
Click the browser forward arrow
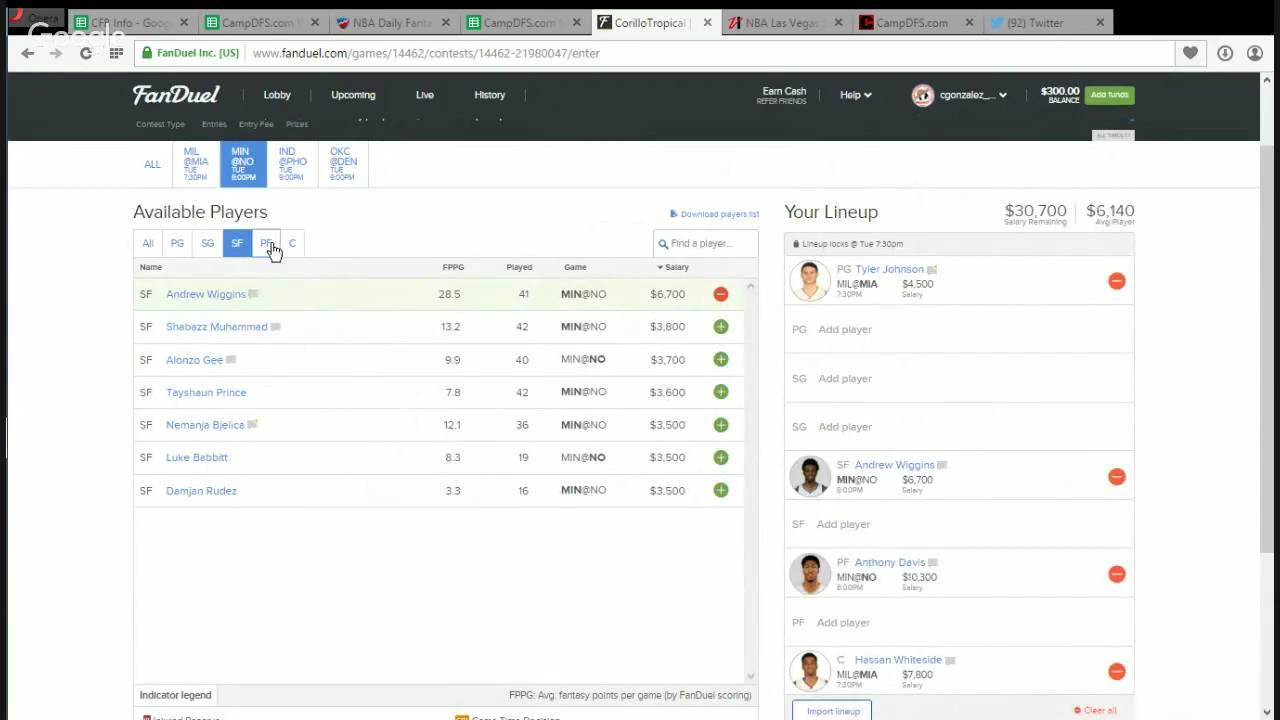56,53
